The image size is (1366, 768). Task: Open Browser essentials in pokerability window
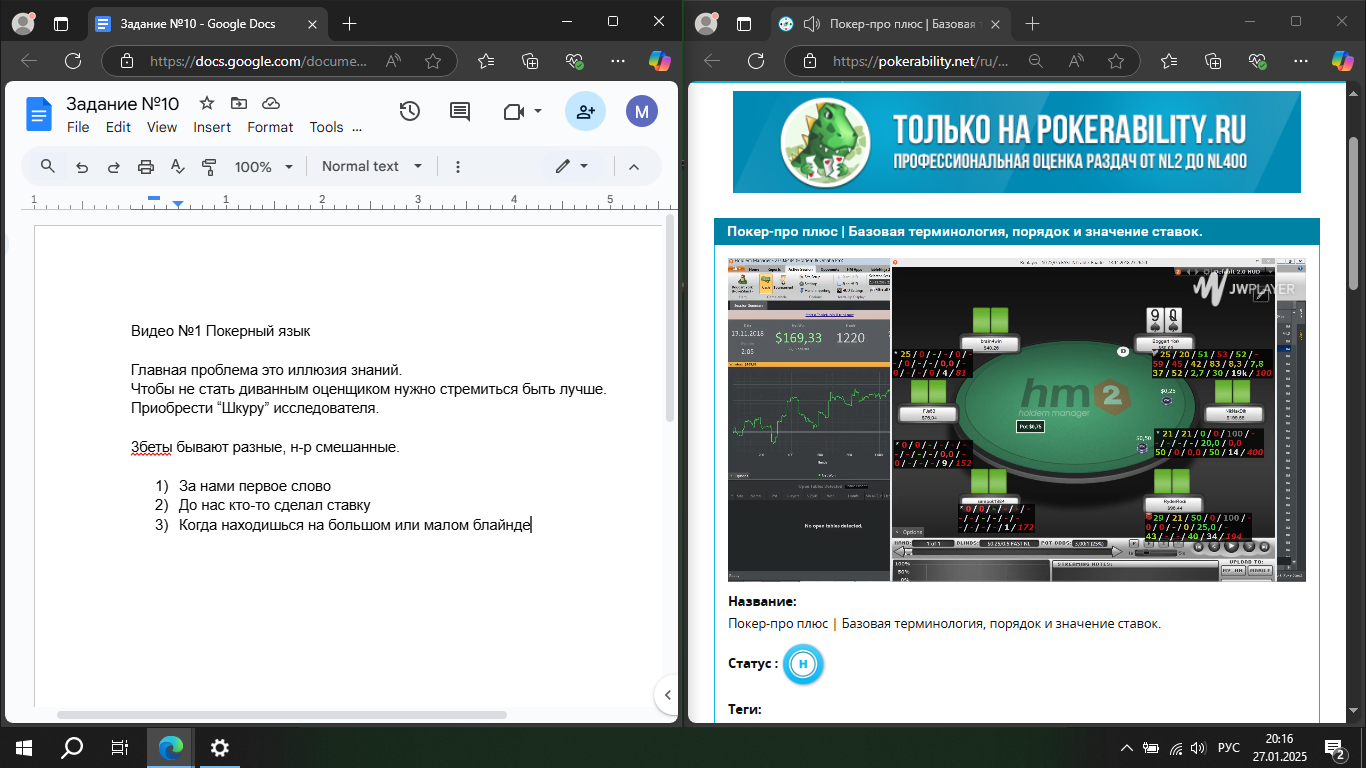[x=1258, y=61]
